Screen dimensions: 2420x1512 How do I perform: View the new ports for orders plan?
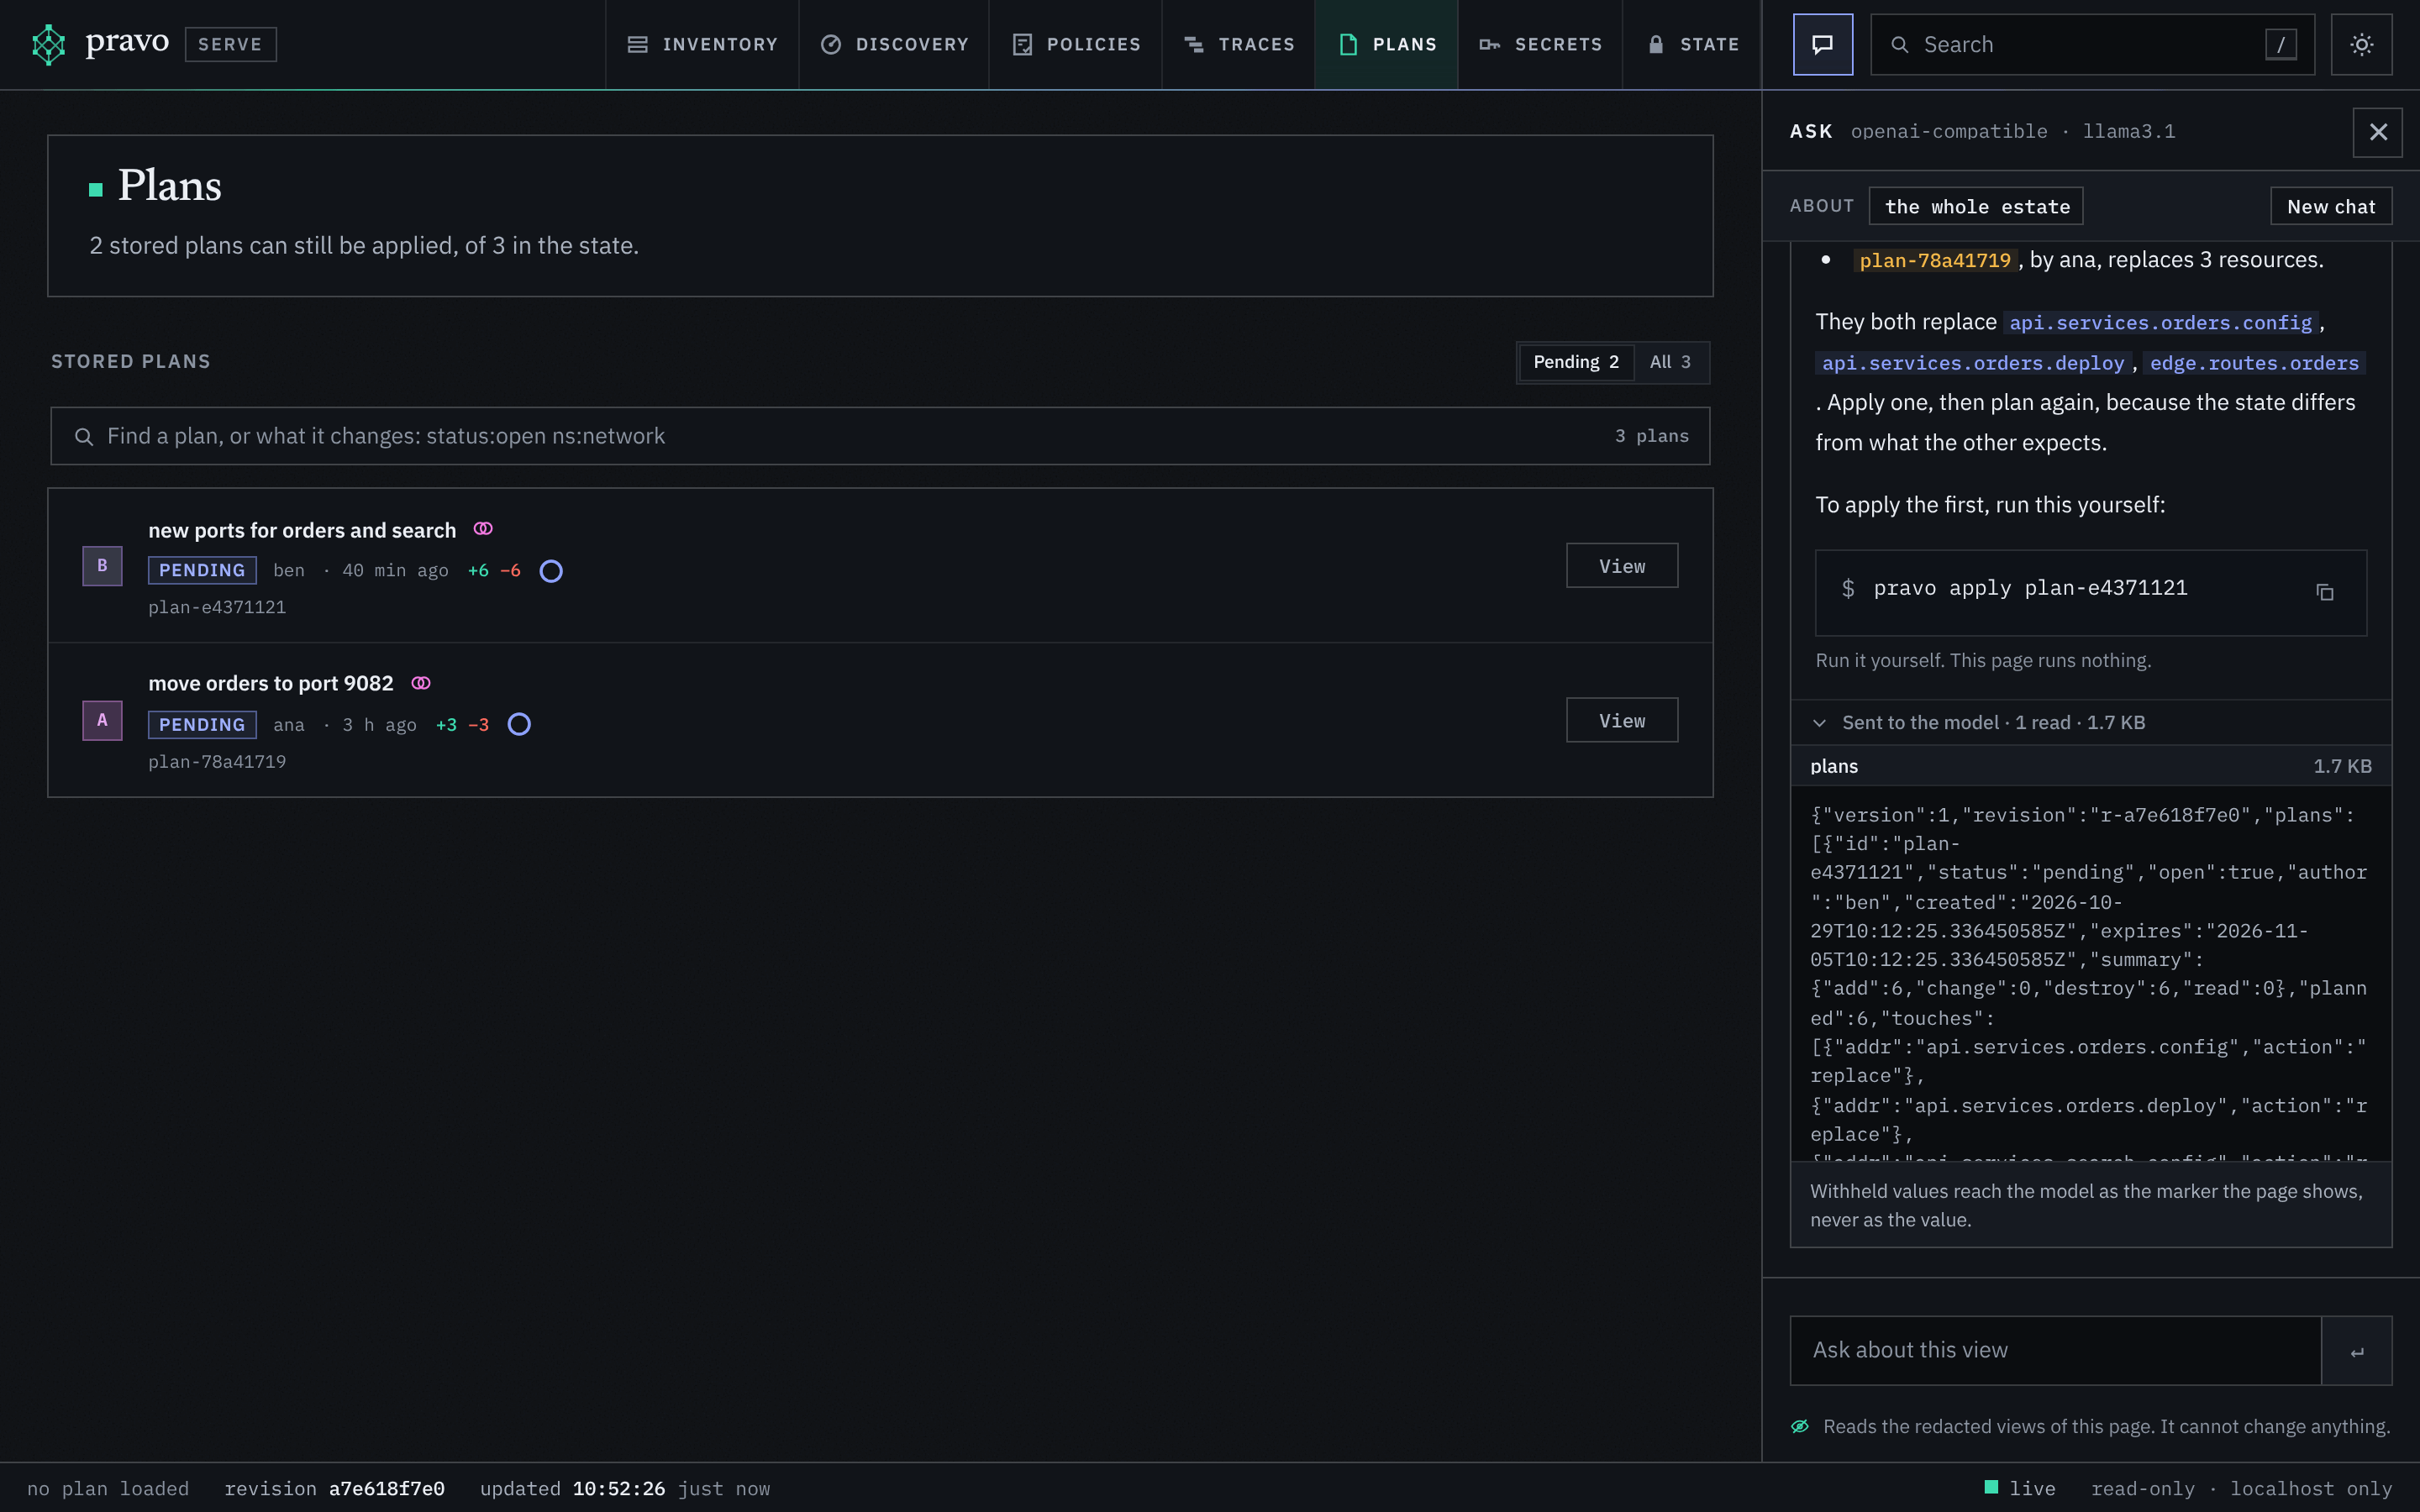pos(1622,566)
